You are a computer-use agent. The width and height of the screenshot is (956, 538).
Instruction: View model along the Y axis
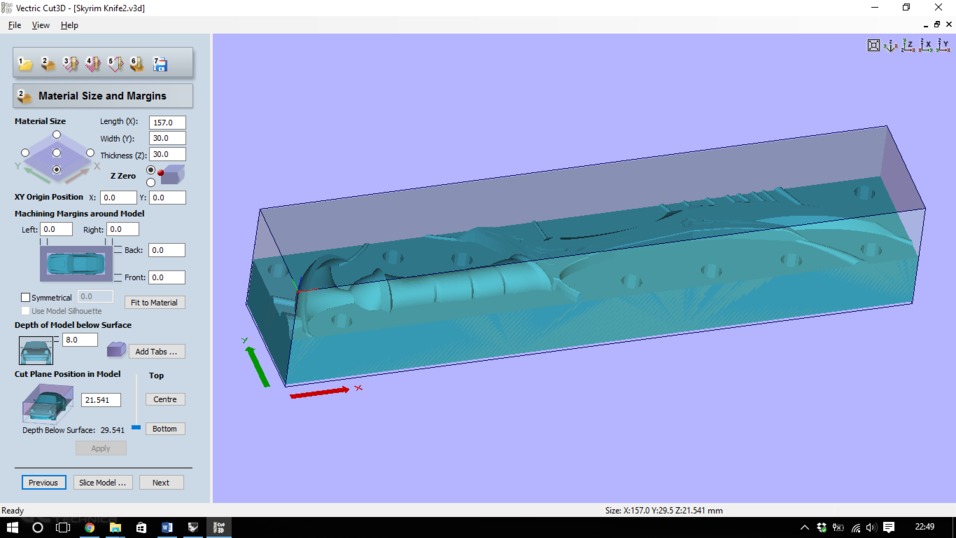tap(943, 45)
